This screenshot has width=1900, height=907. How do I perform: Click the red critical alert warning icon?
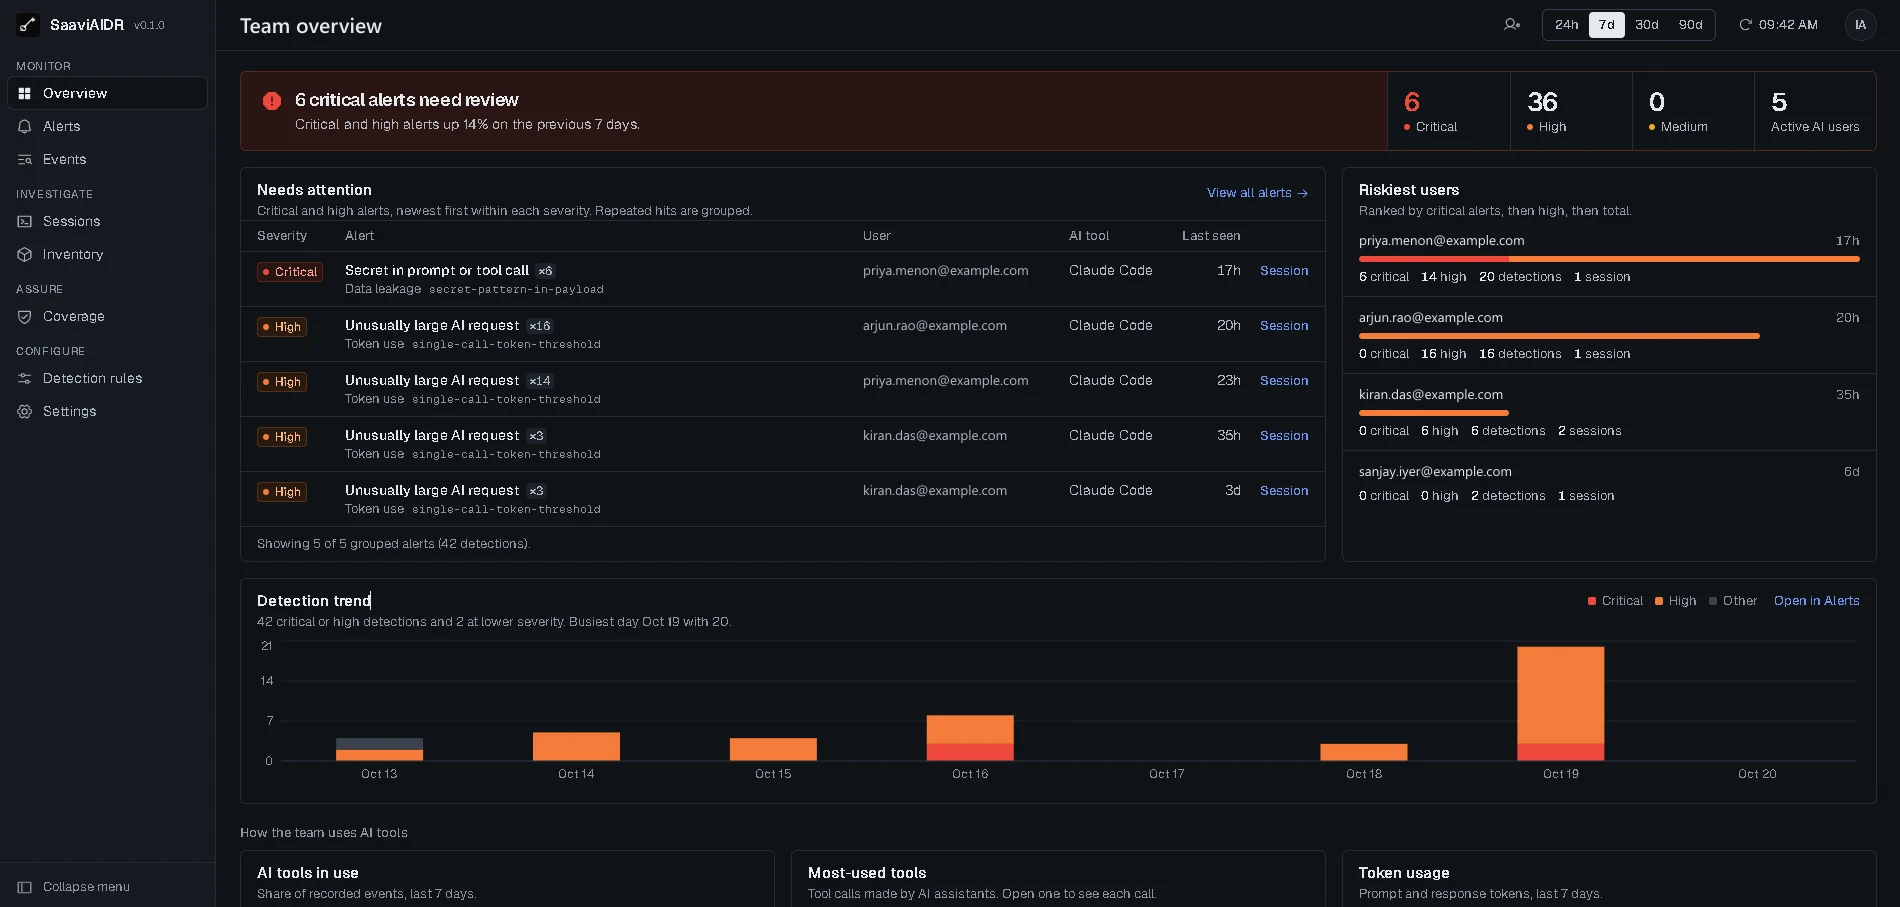(x=272, y=101)
